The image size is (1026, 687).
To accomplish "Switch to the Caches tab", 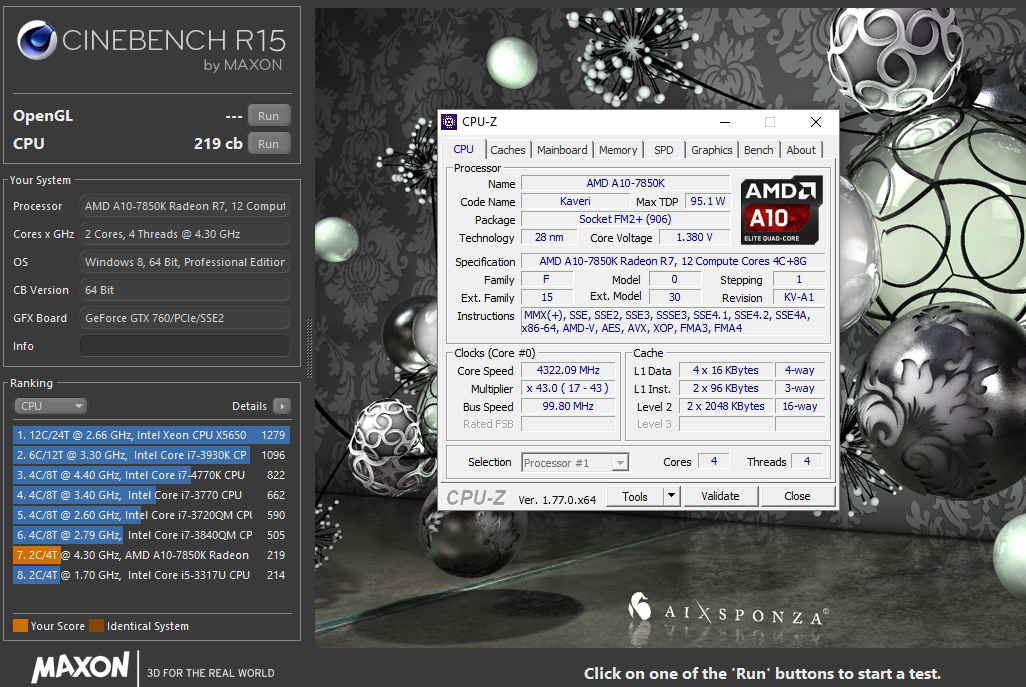I will pos(508,150).
